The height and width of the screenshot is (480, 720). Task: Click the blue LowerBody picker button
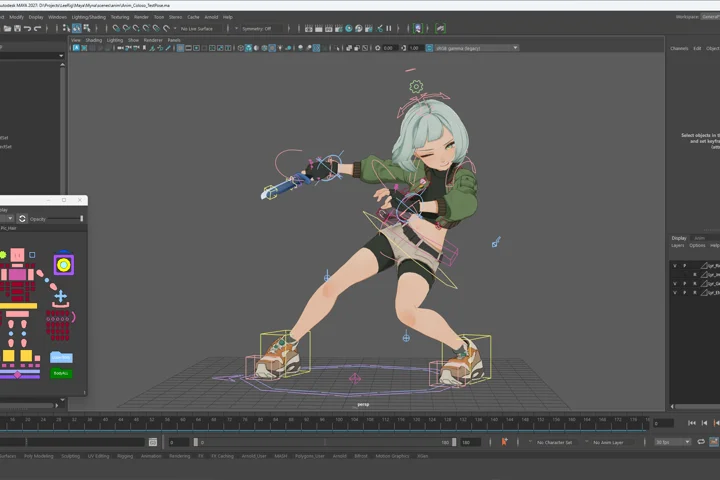tap(61, 357)
